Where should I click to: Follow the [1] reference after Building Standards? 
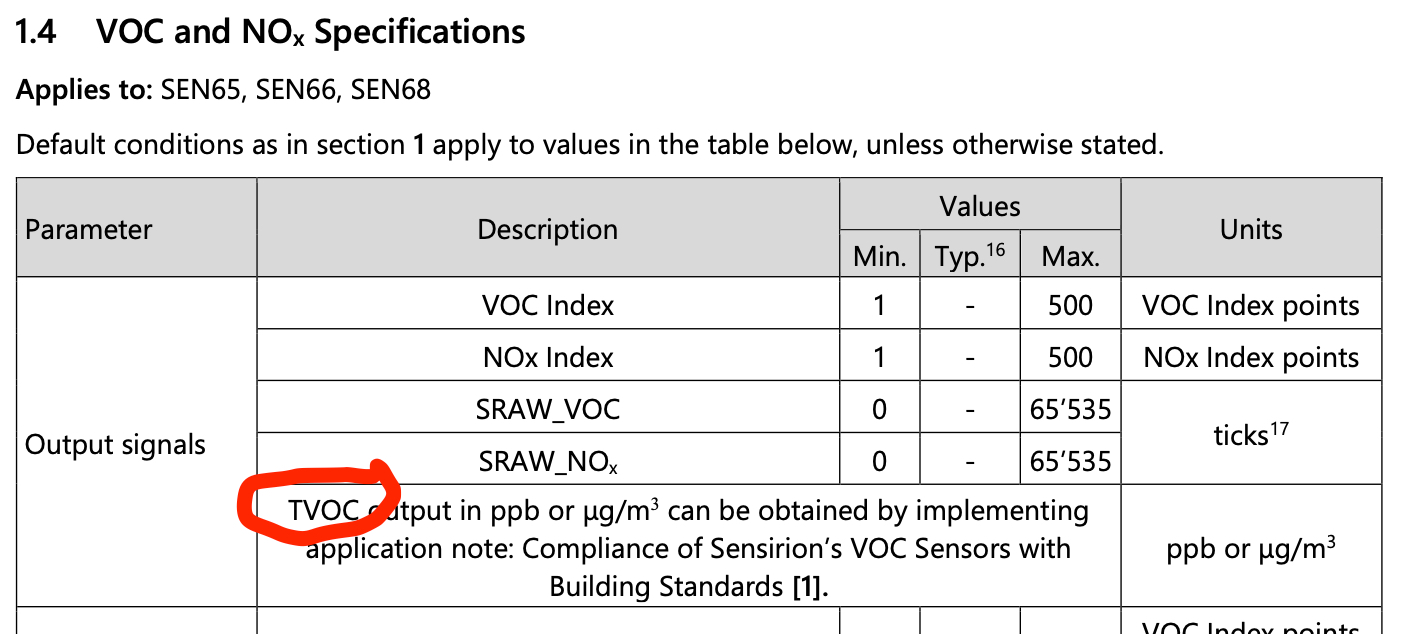coord(809,587)
